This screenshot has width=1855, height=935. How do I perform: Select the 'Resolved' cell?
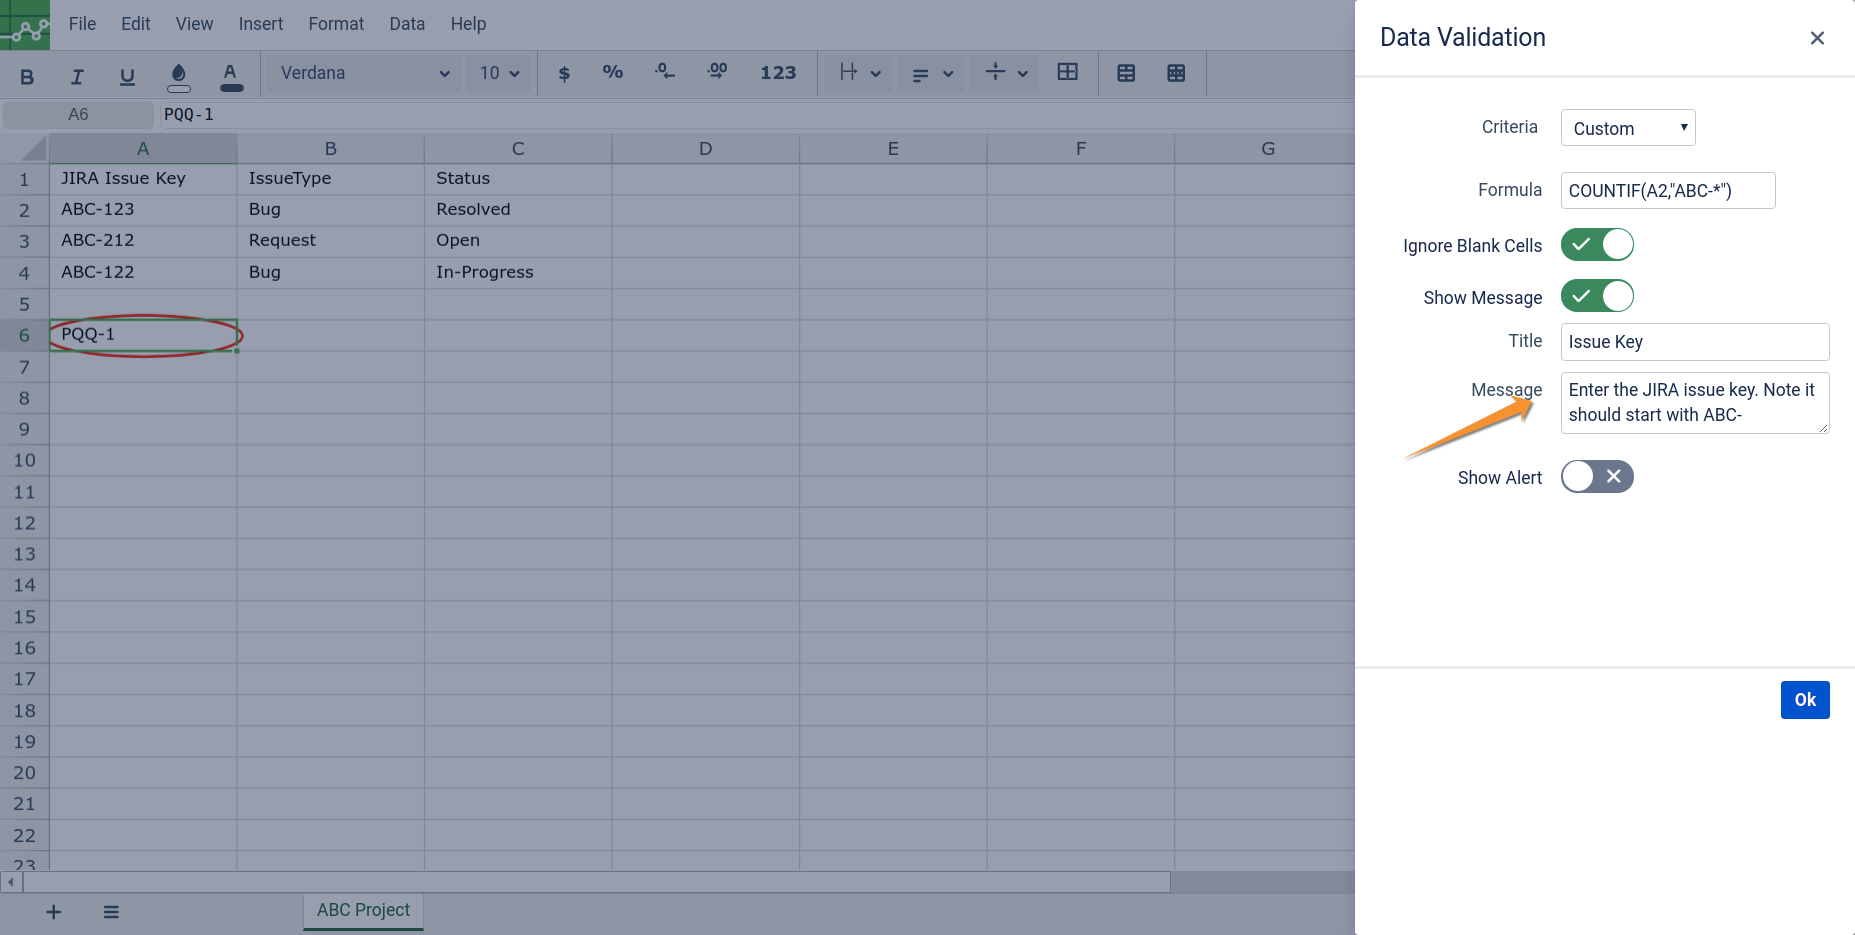click(x=518, y=210)
